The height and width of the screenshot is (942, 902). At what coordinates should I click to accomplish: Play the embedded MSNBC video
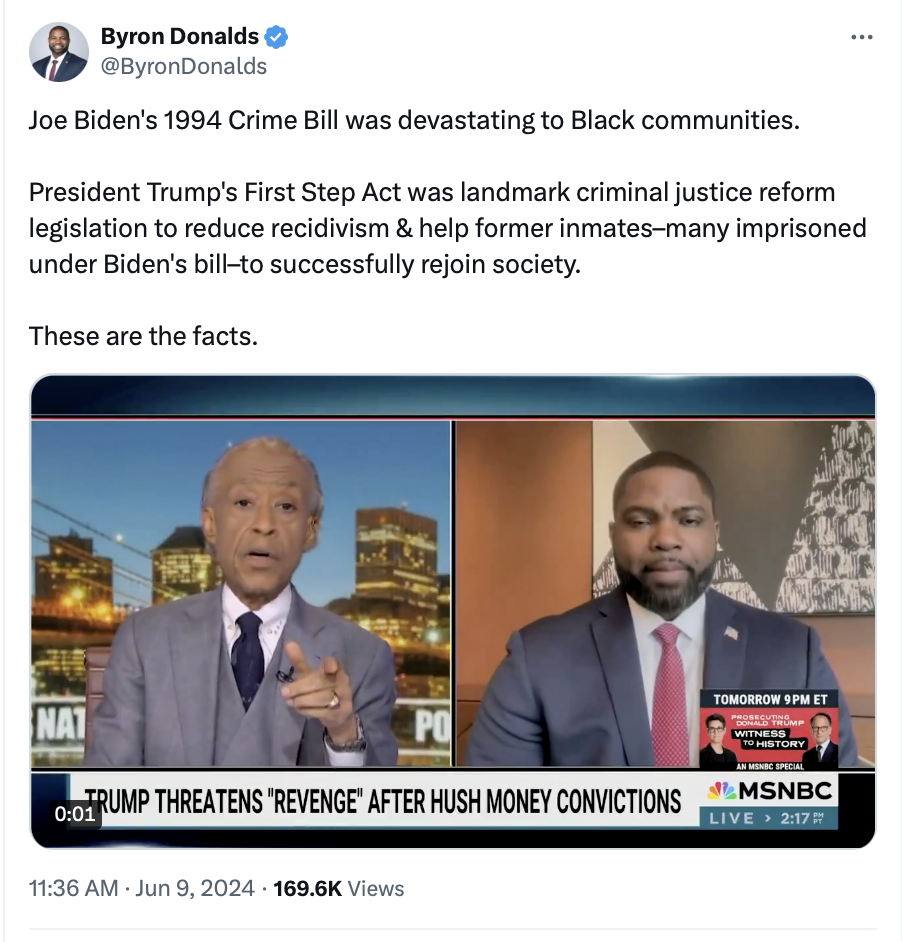click(x=453, y=611)
